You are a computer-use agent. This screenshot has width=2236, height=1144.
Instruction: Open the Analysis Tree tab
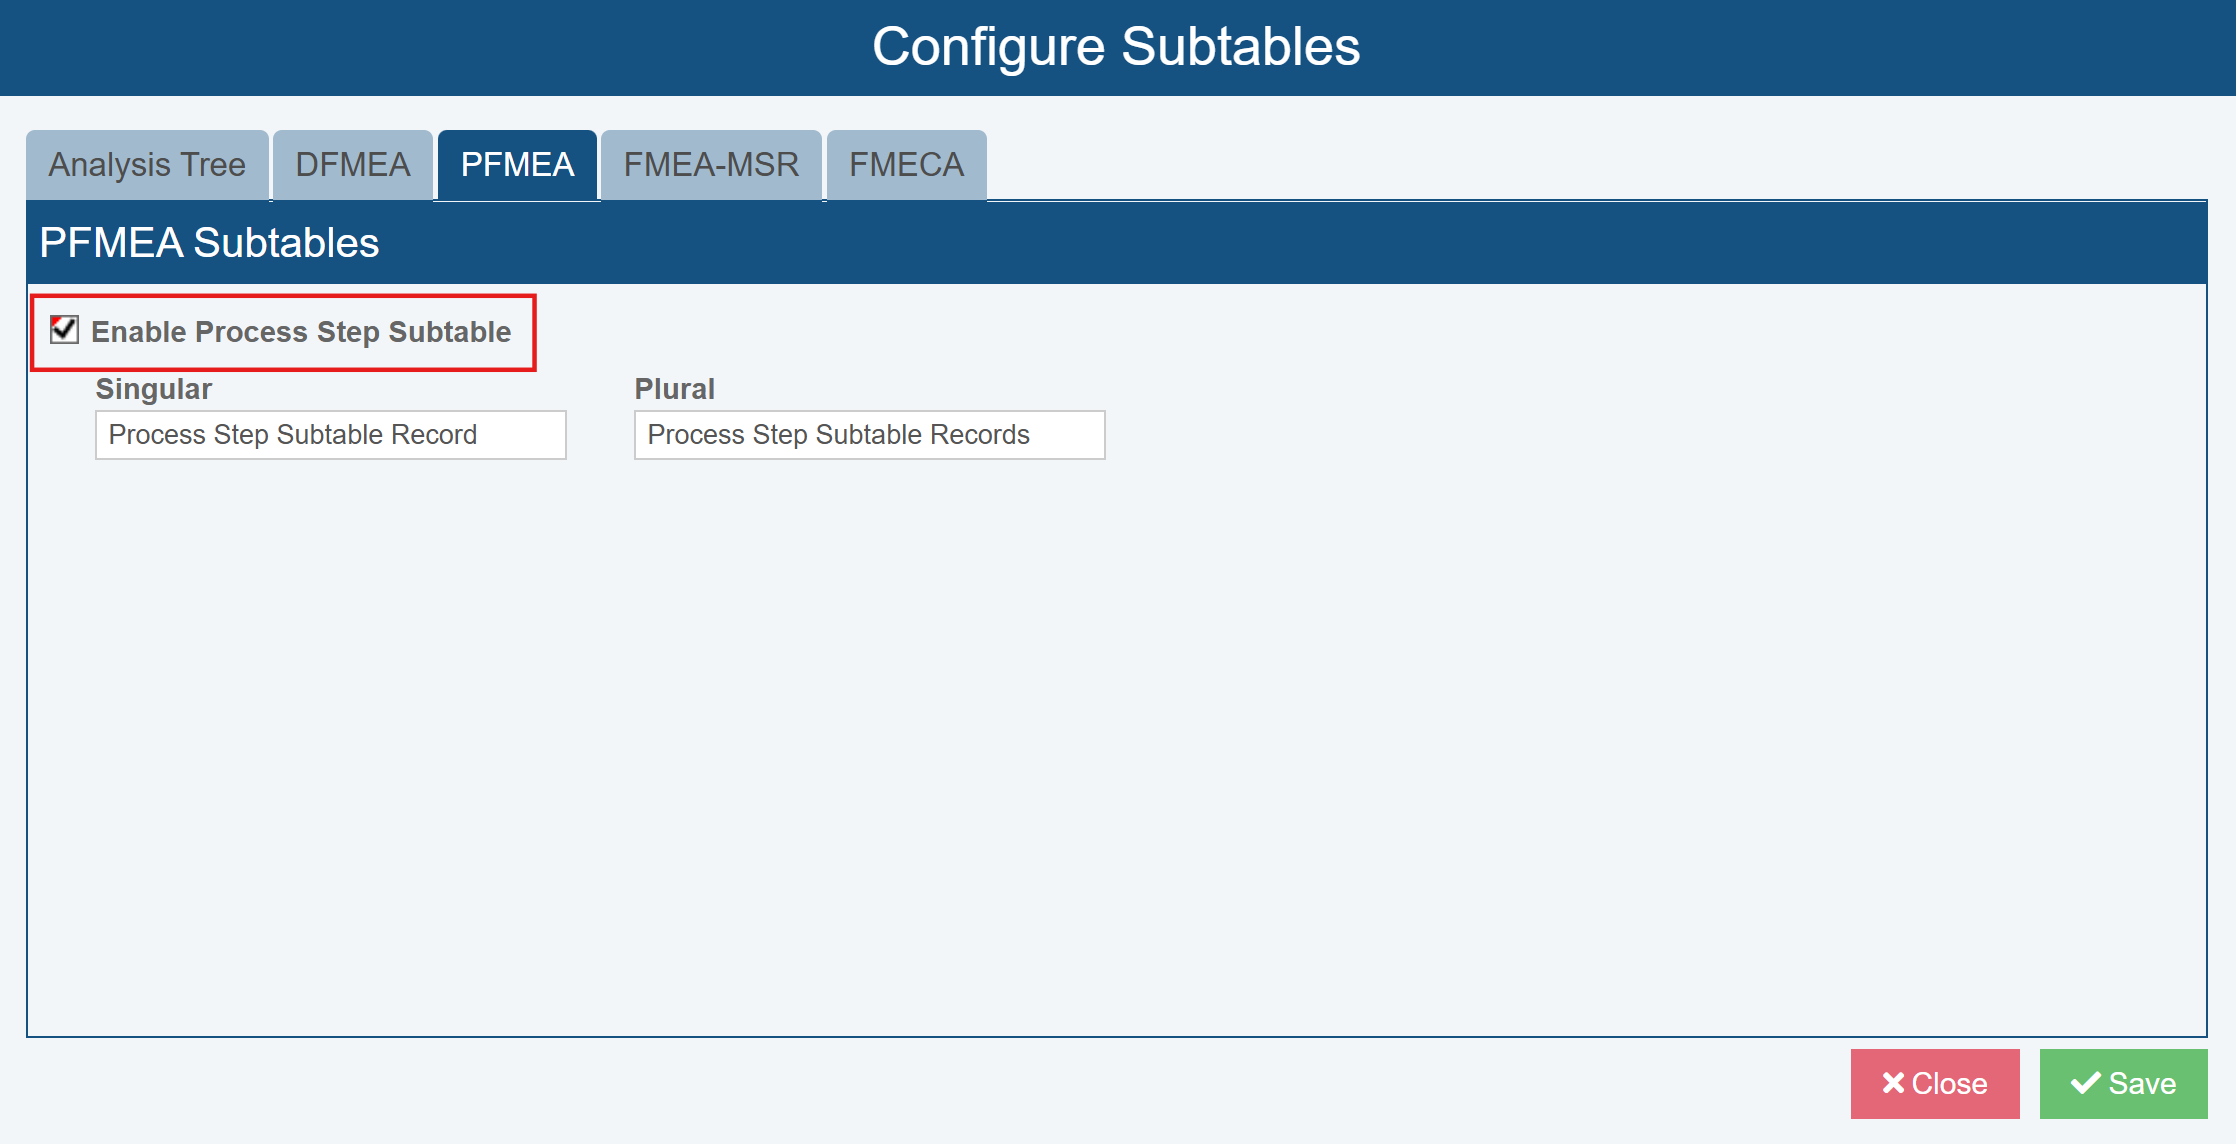[x=147, y=165]
